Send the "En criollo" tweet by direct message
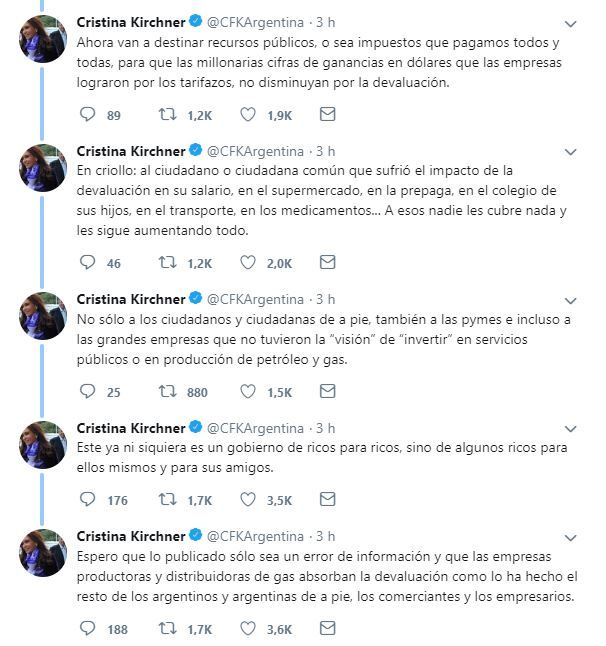The height and width of the screenshot is (646, 606). pyautogui.click(x=327, y=263)
